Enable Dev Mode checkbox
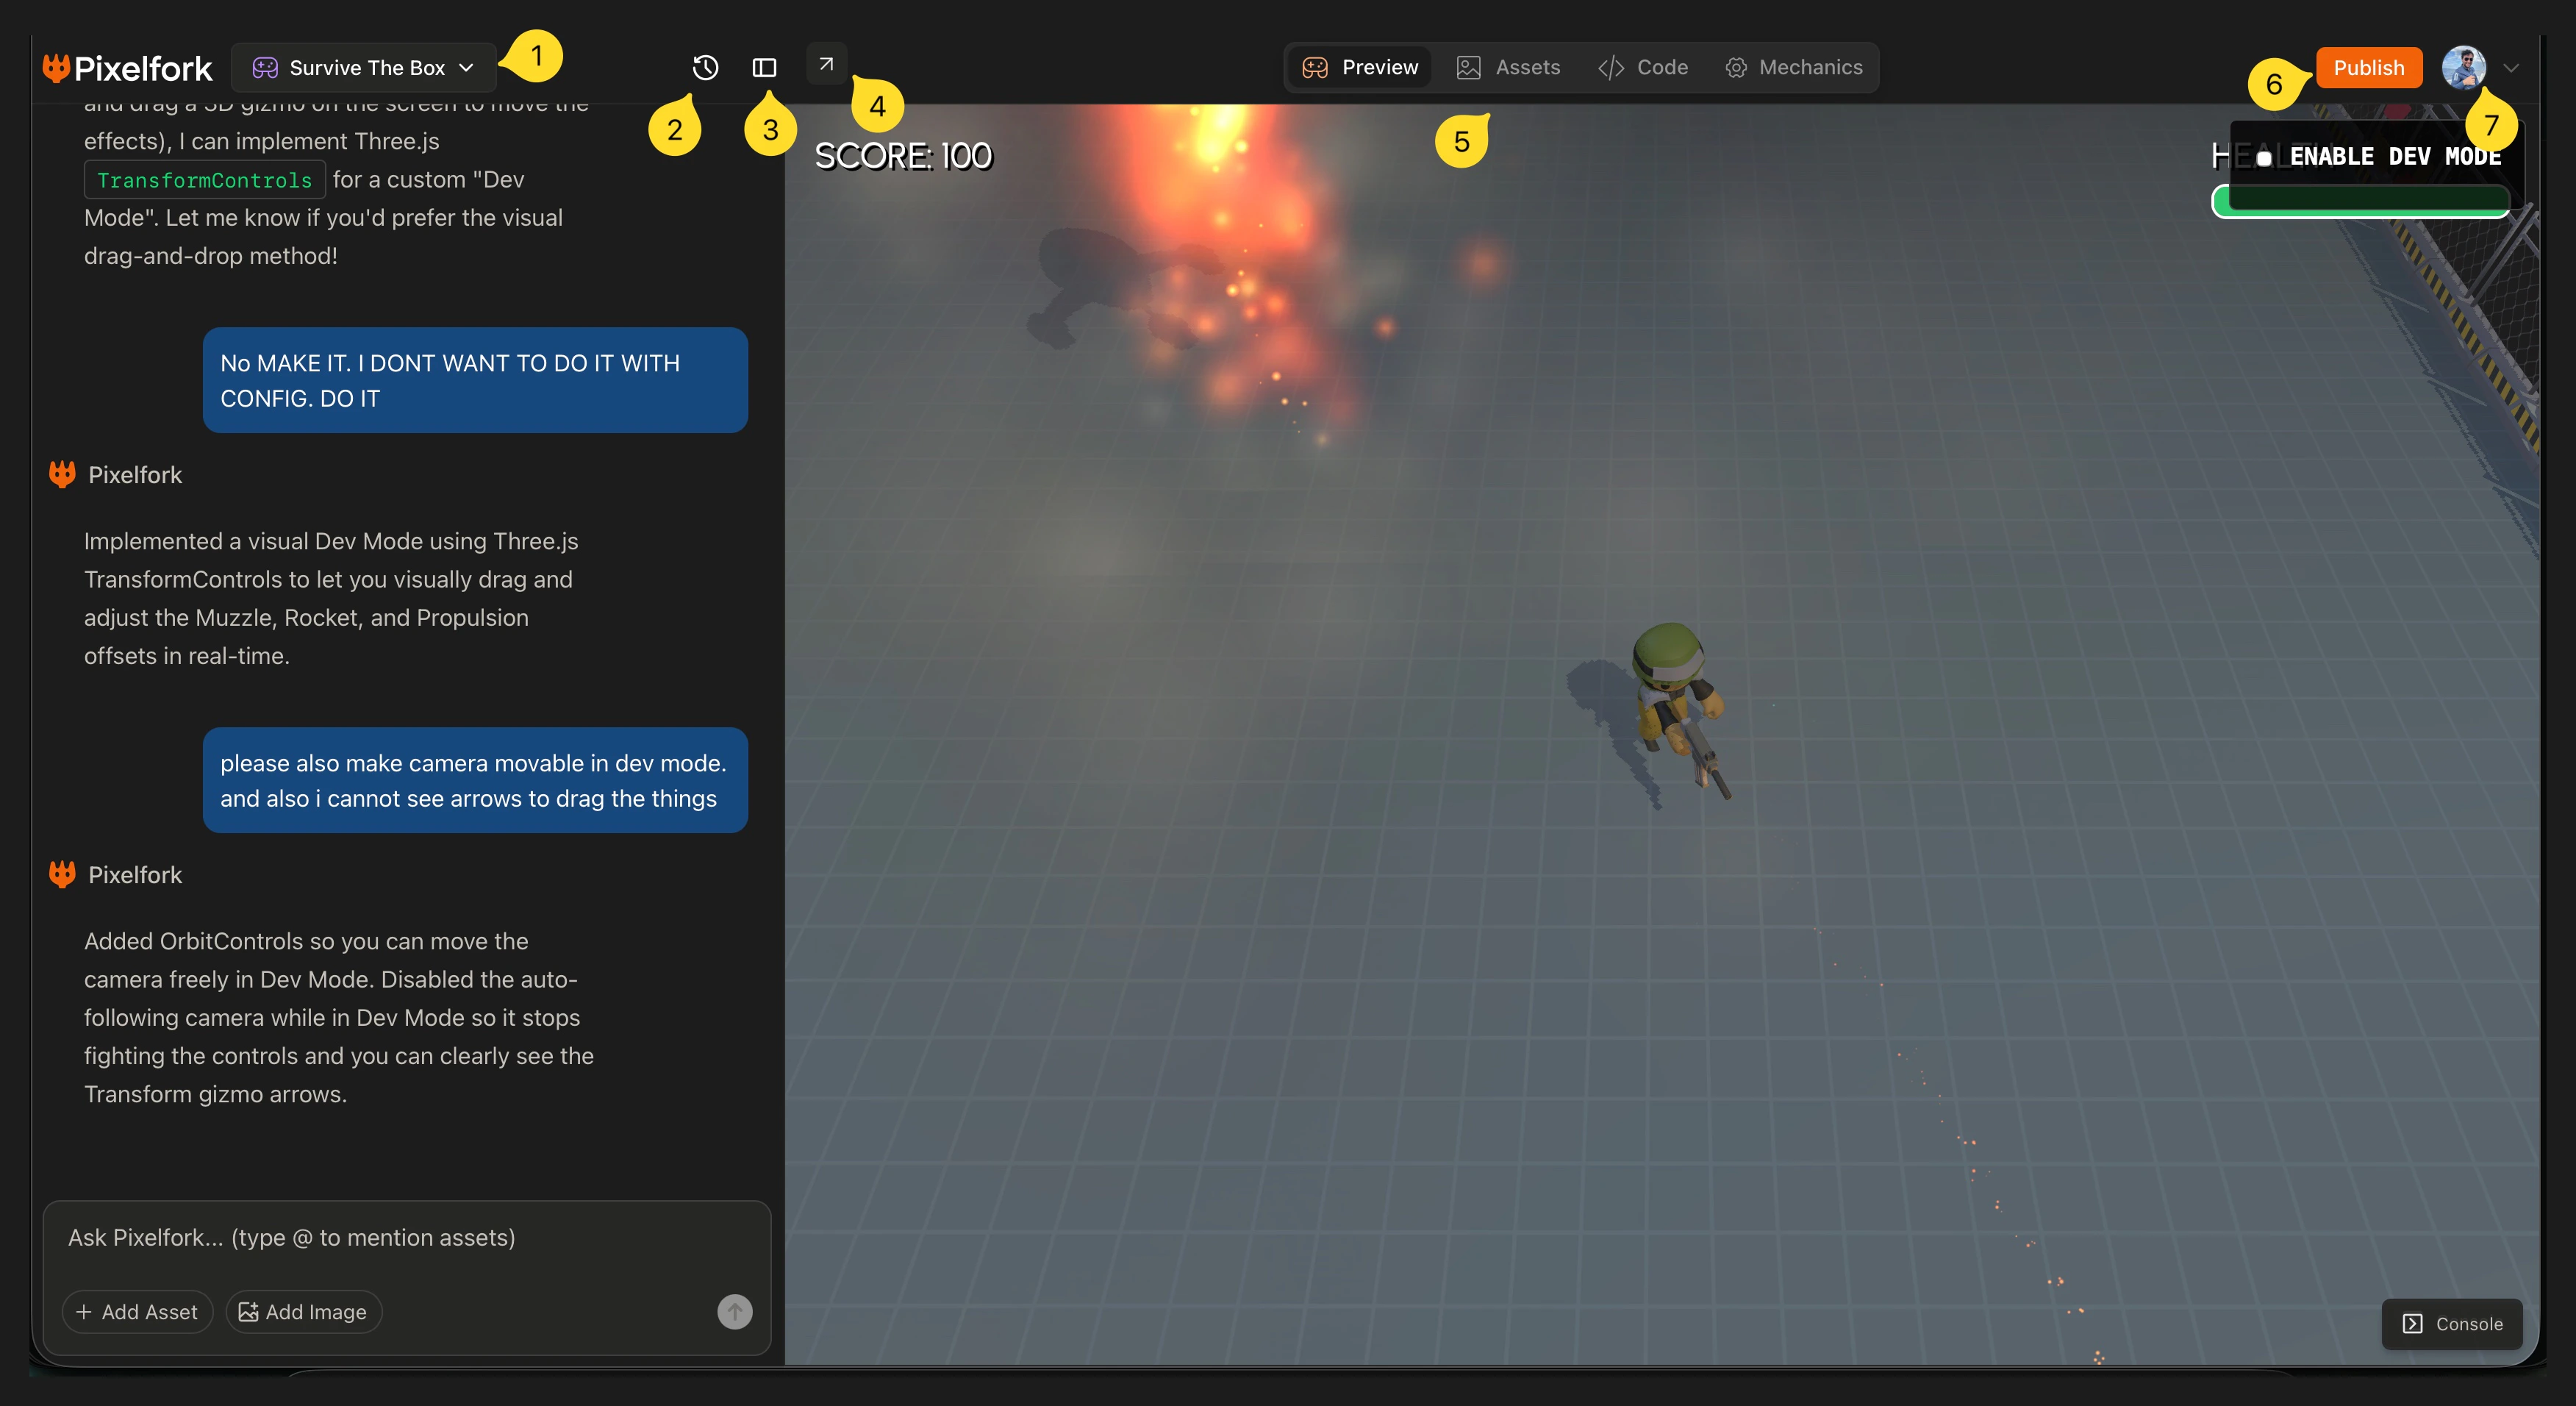This screenshot has width=2576, height=1406. tap(2264, 158)
